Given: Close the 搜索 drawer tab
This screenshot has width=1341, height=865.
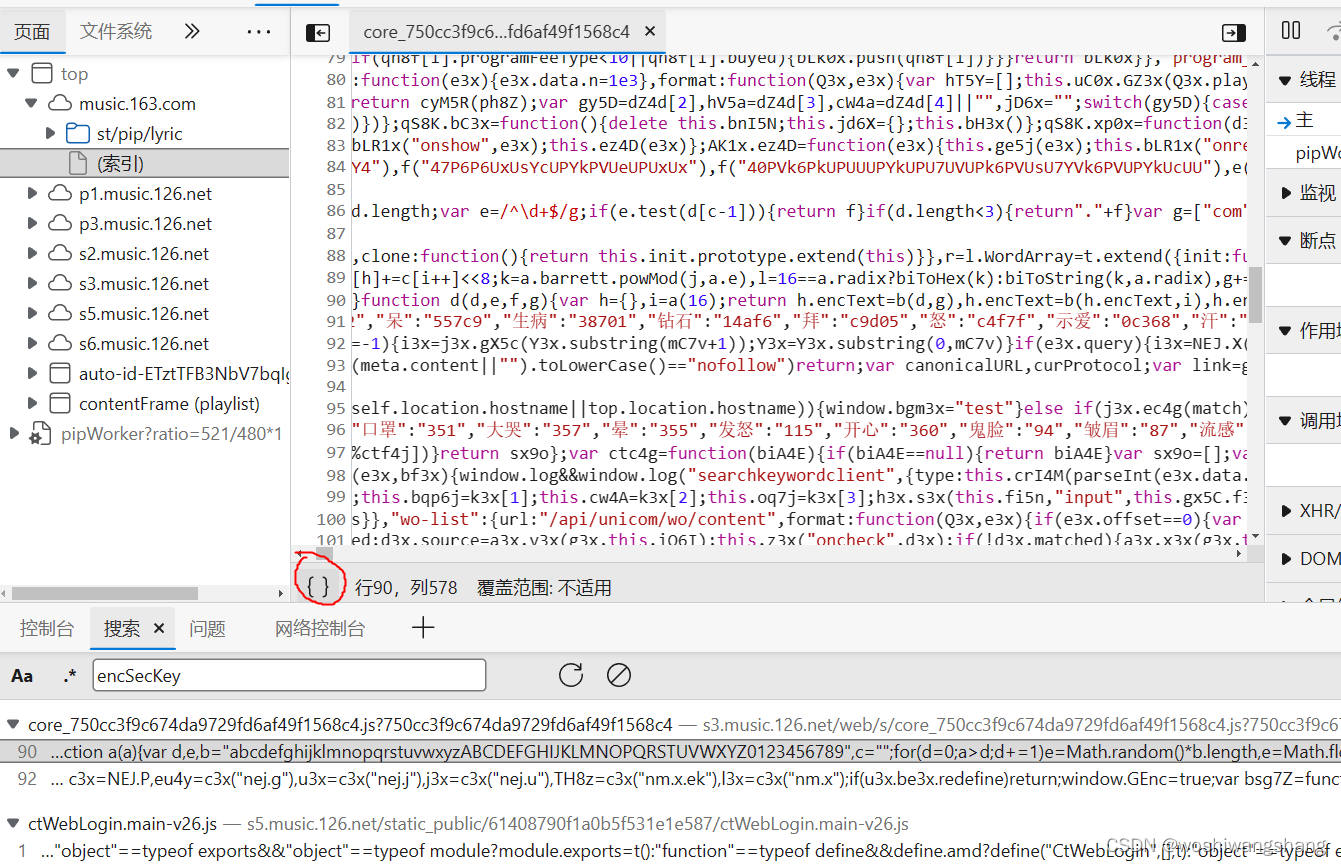Looking at the screenshot, I should pyautogui.click(x=158, y=629).
